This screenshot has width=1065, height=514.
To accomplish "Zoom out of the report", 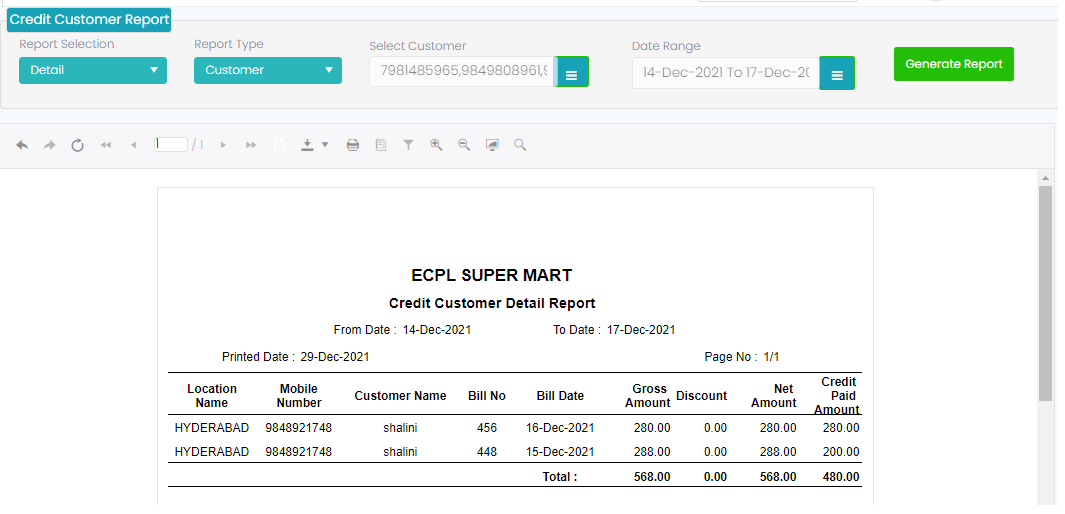I will point(464,145).
